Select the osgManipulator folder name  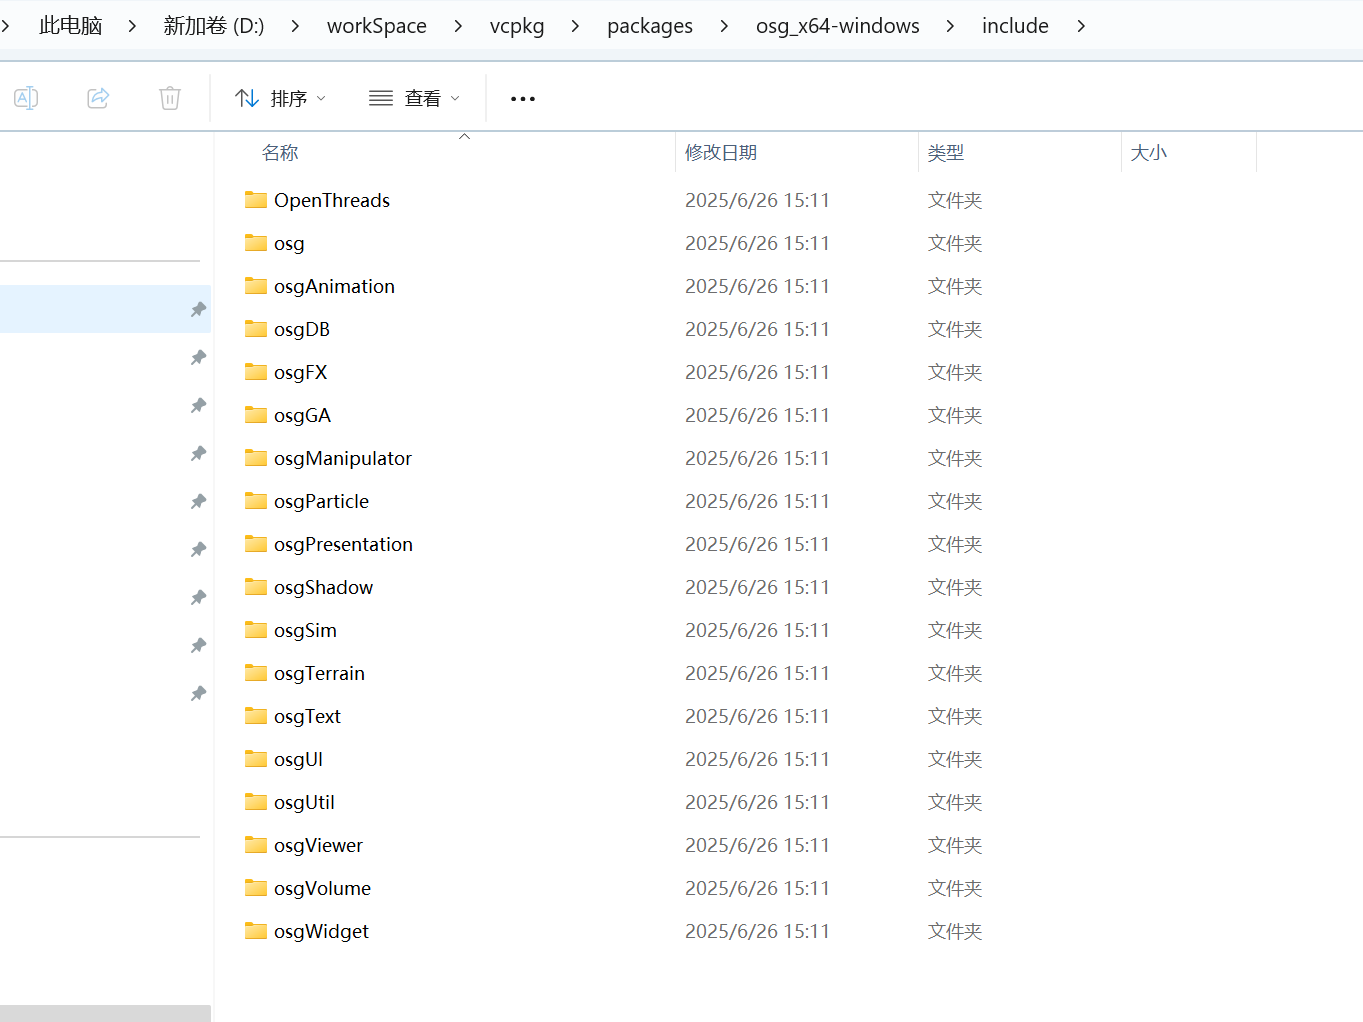coord(343,458)
